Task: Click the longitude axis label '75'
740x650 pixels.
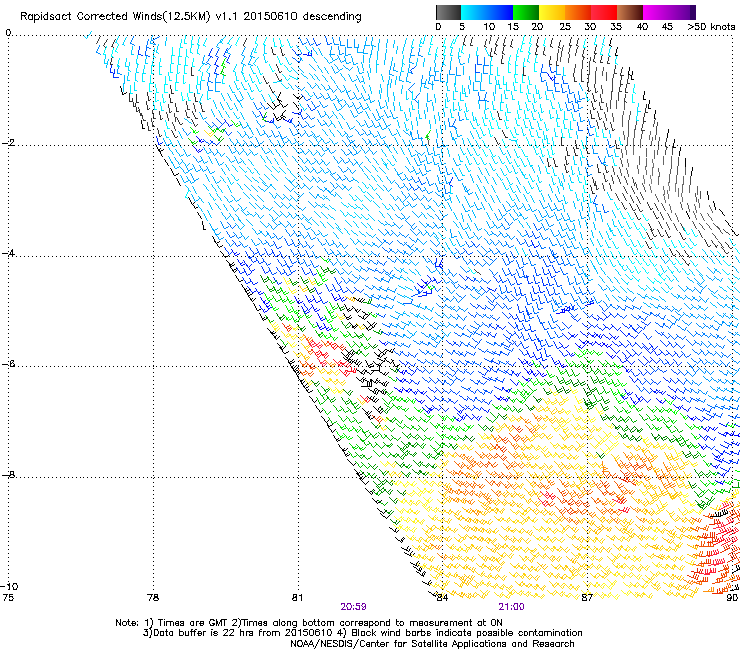Action: [8, 598]
